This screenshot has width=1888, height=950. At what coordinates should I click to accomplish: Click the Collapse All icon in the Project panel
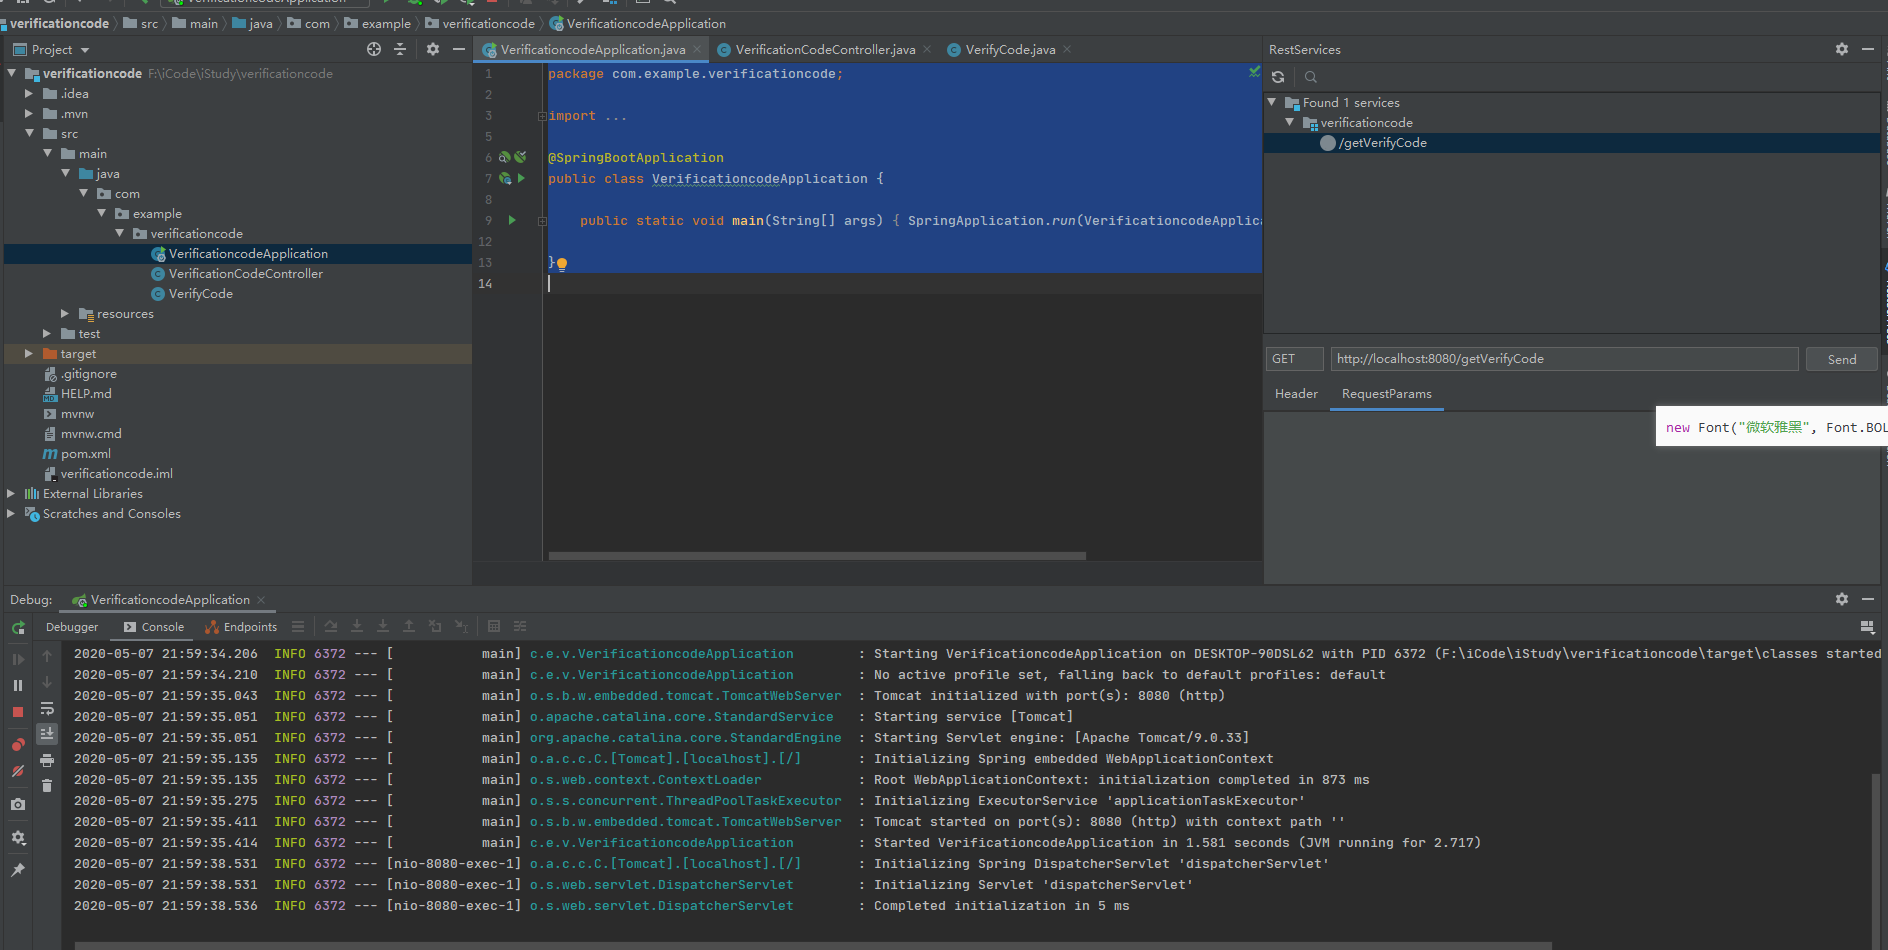click(x=400, y=49)
